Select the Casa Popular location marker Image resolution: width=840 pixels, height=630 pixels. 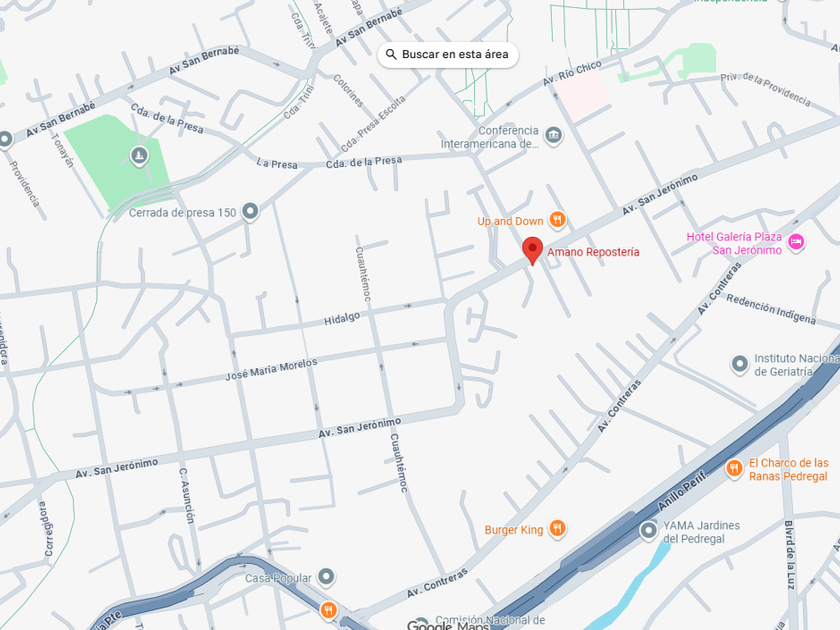(x=326, y=577)
